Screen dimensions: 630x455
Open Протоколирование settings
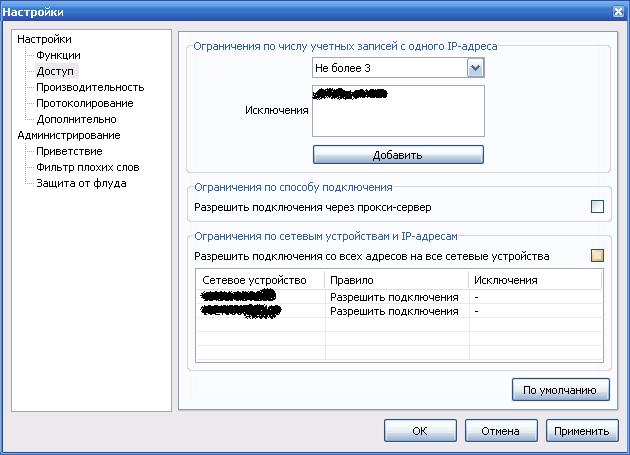tap(84, 104)
